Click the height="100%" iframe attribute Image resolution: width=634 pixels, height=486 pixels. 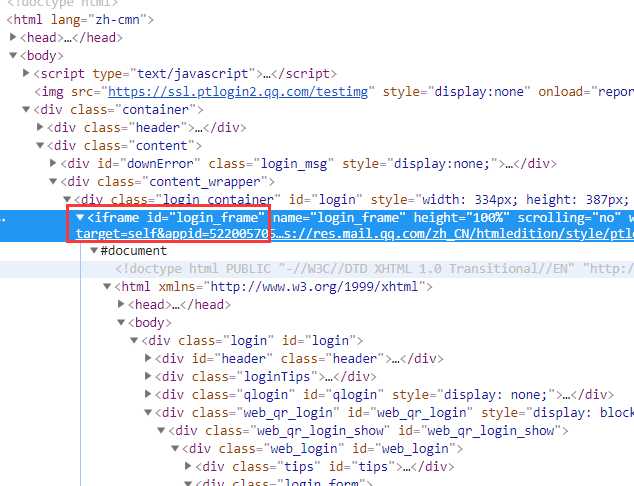(x=461, y=218)
